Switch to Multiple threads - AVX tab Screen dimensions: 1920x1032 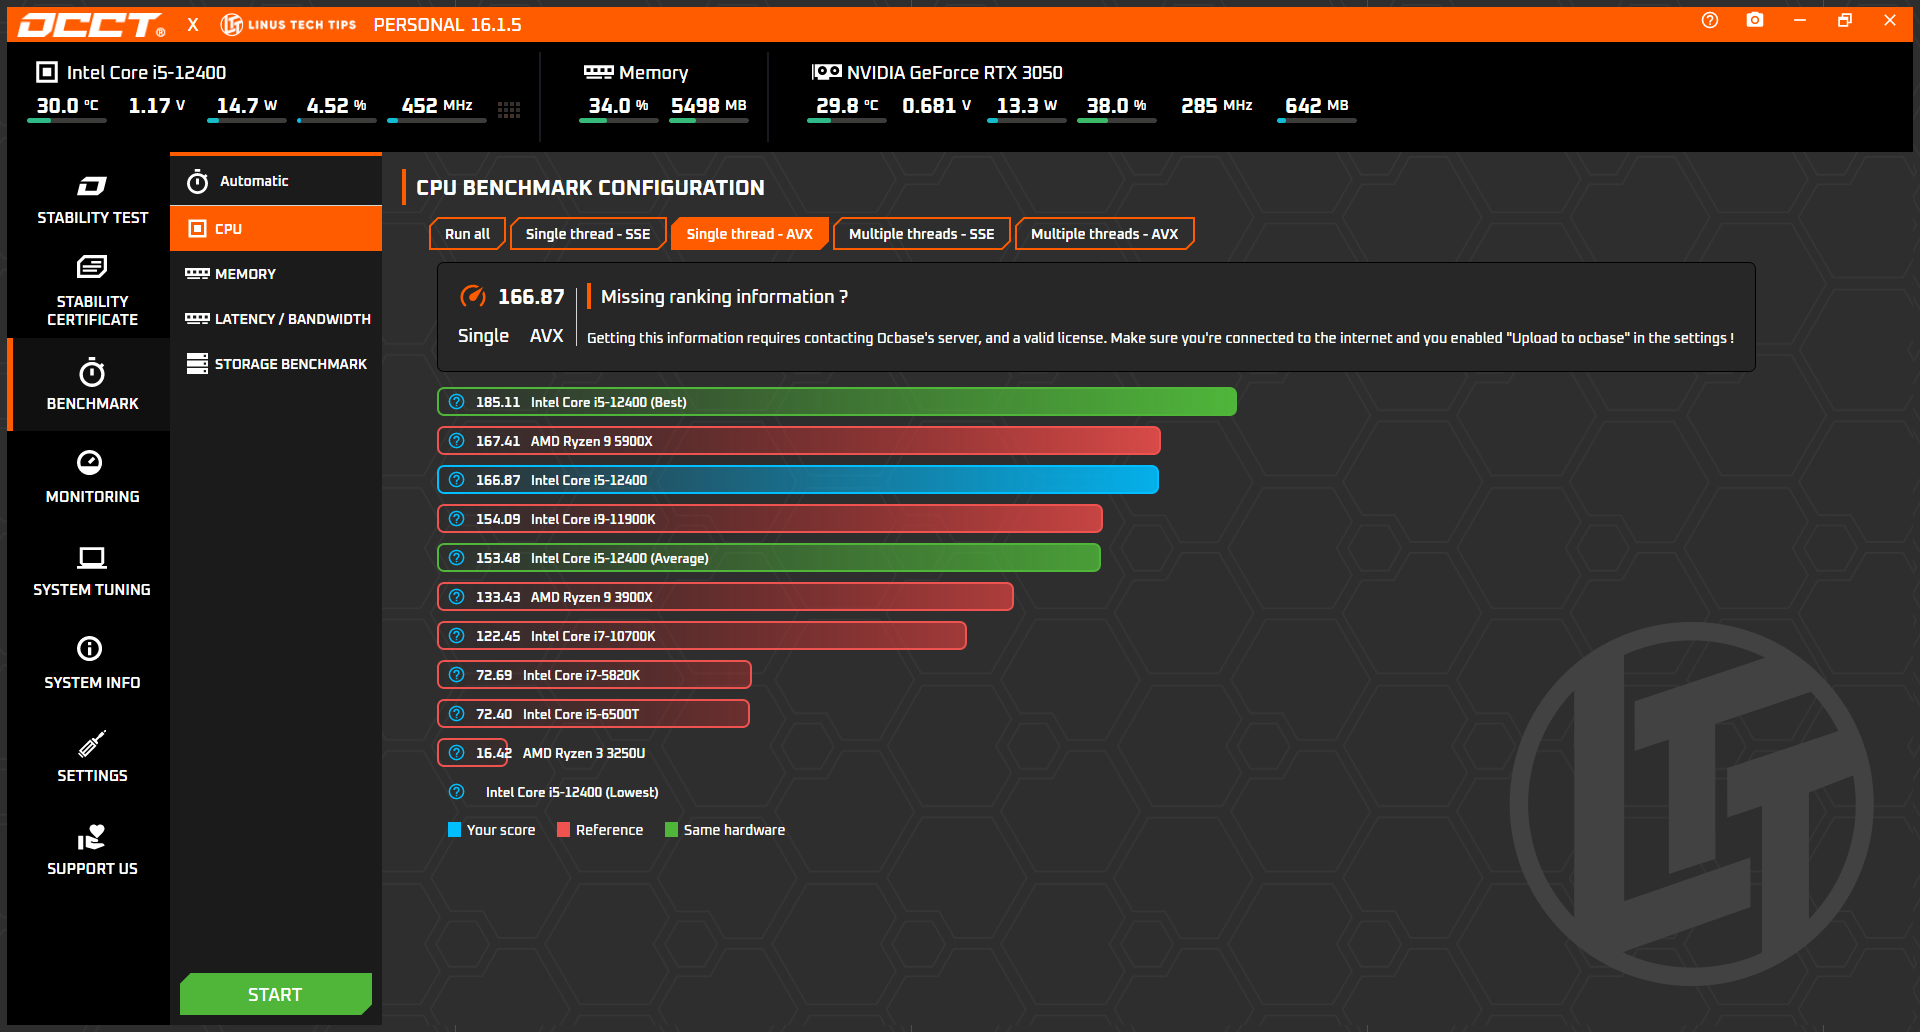pos(1104,234)
